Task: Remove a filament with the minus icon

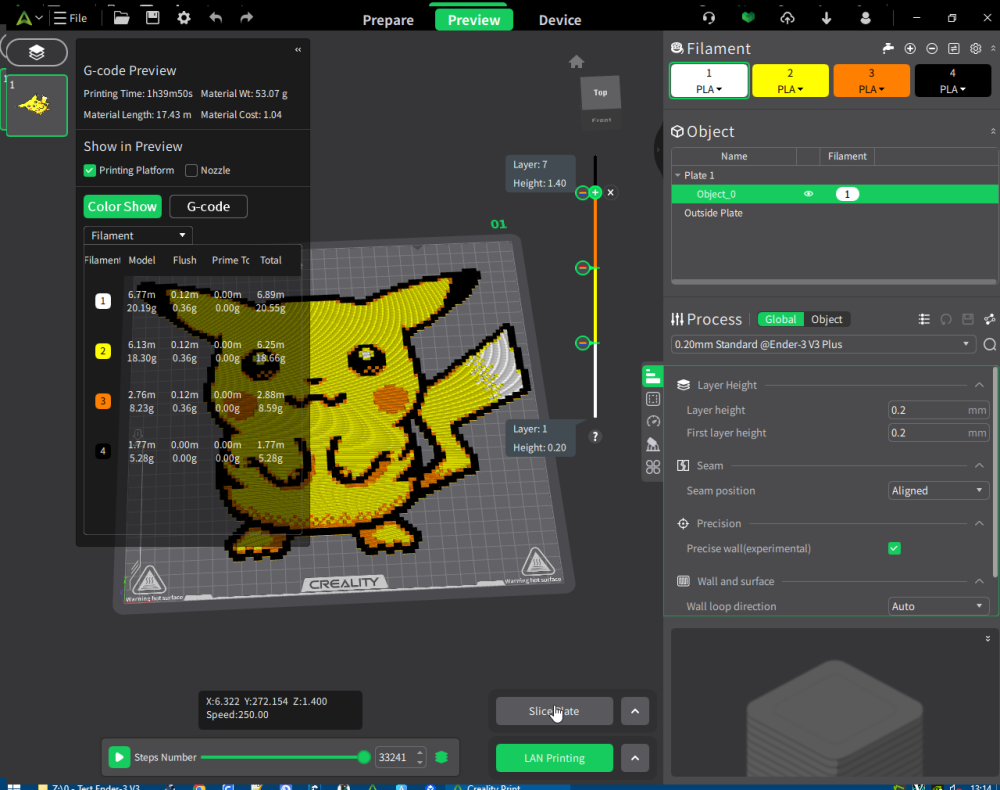Action: (932, 48)
